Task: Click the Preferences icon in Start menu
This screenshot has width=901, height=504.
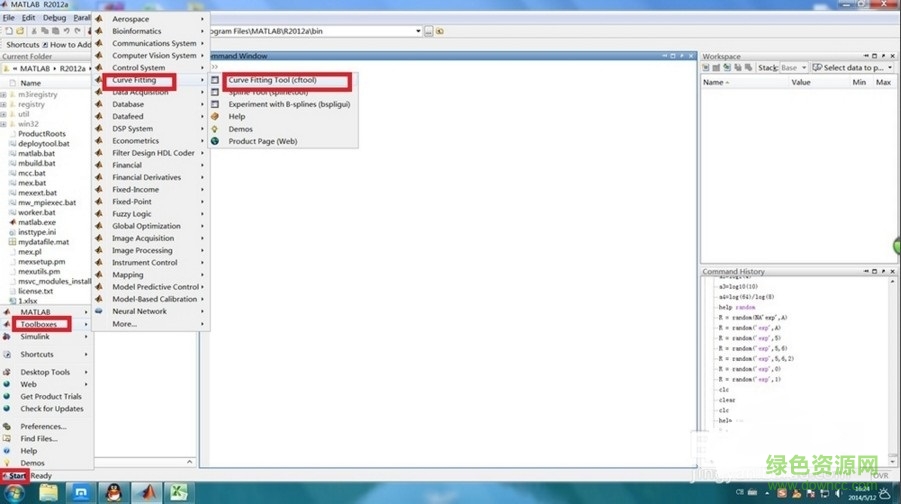Action: (7, 426)
